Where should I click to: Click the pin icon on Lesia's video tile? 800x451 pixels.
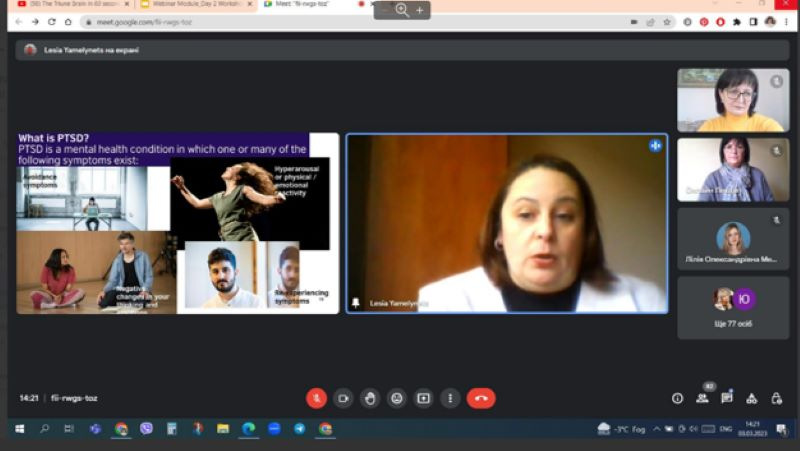[x=356, y=303]
